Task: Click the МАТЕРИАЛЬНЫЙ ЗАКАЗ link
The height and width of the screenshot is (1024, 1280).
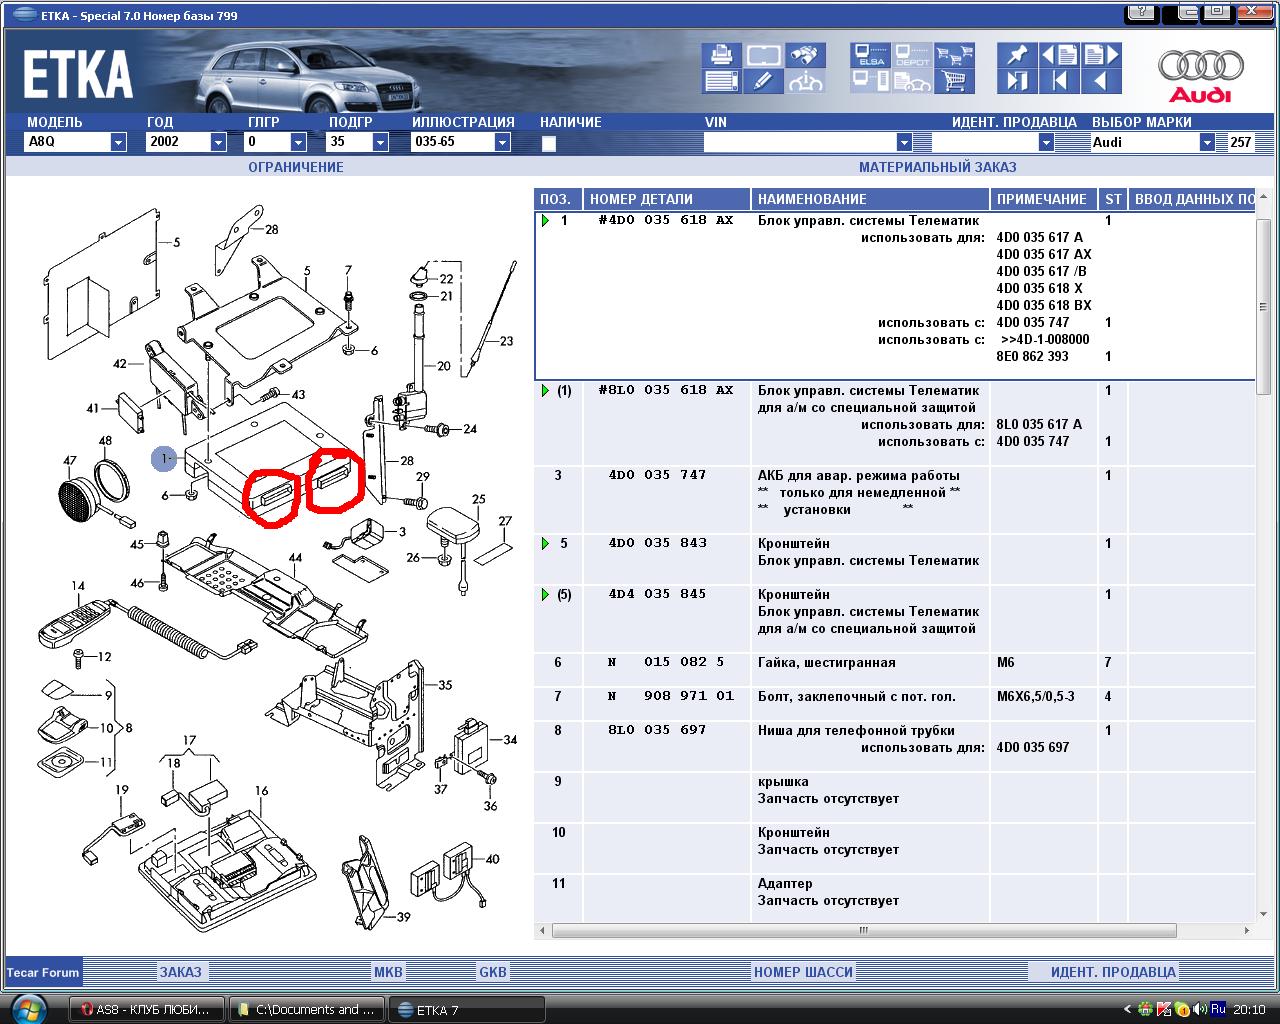Action: point(937,167)
